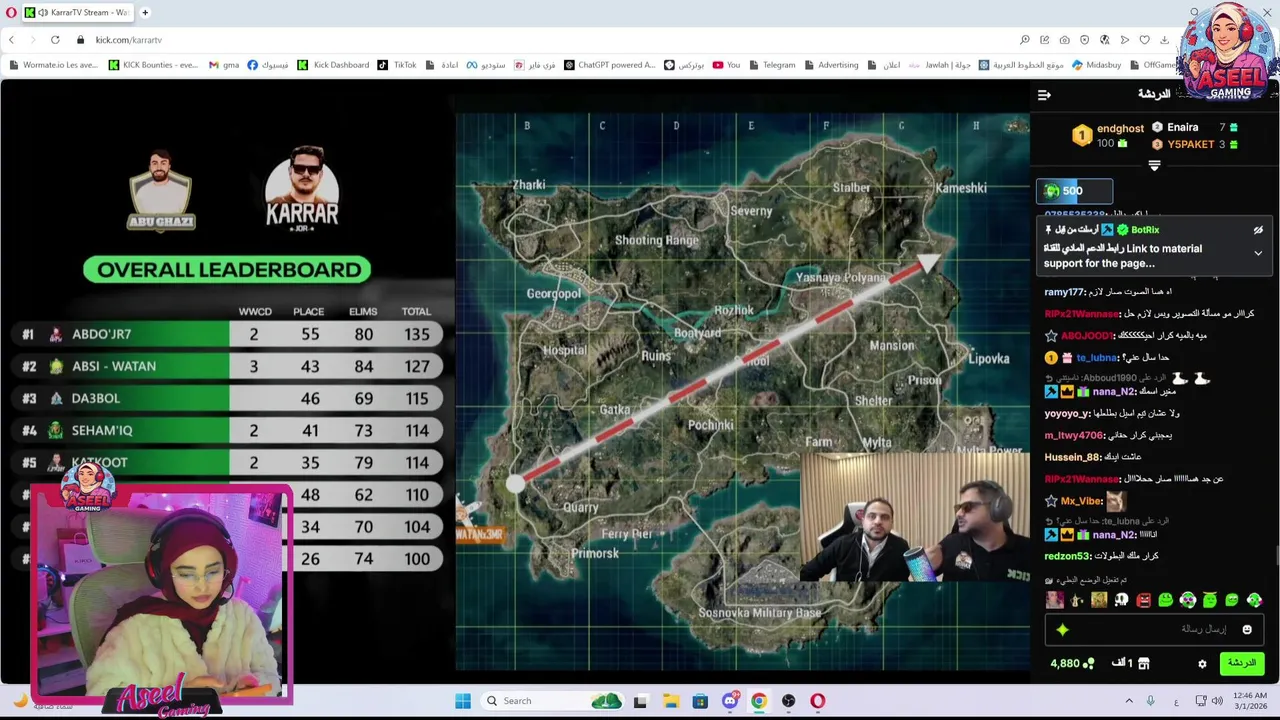Image resolution: width=1280 pixels, height=720 pixels.
Task: Open Chrome from the taskbar
Action: (759, 701)
